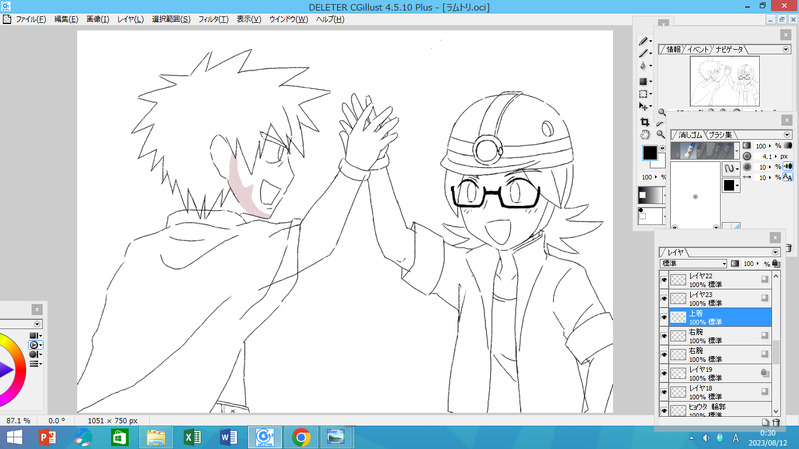Open Windows Store from the taskbar

pyautogui.click(x=120, y=437)
